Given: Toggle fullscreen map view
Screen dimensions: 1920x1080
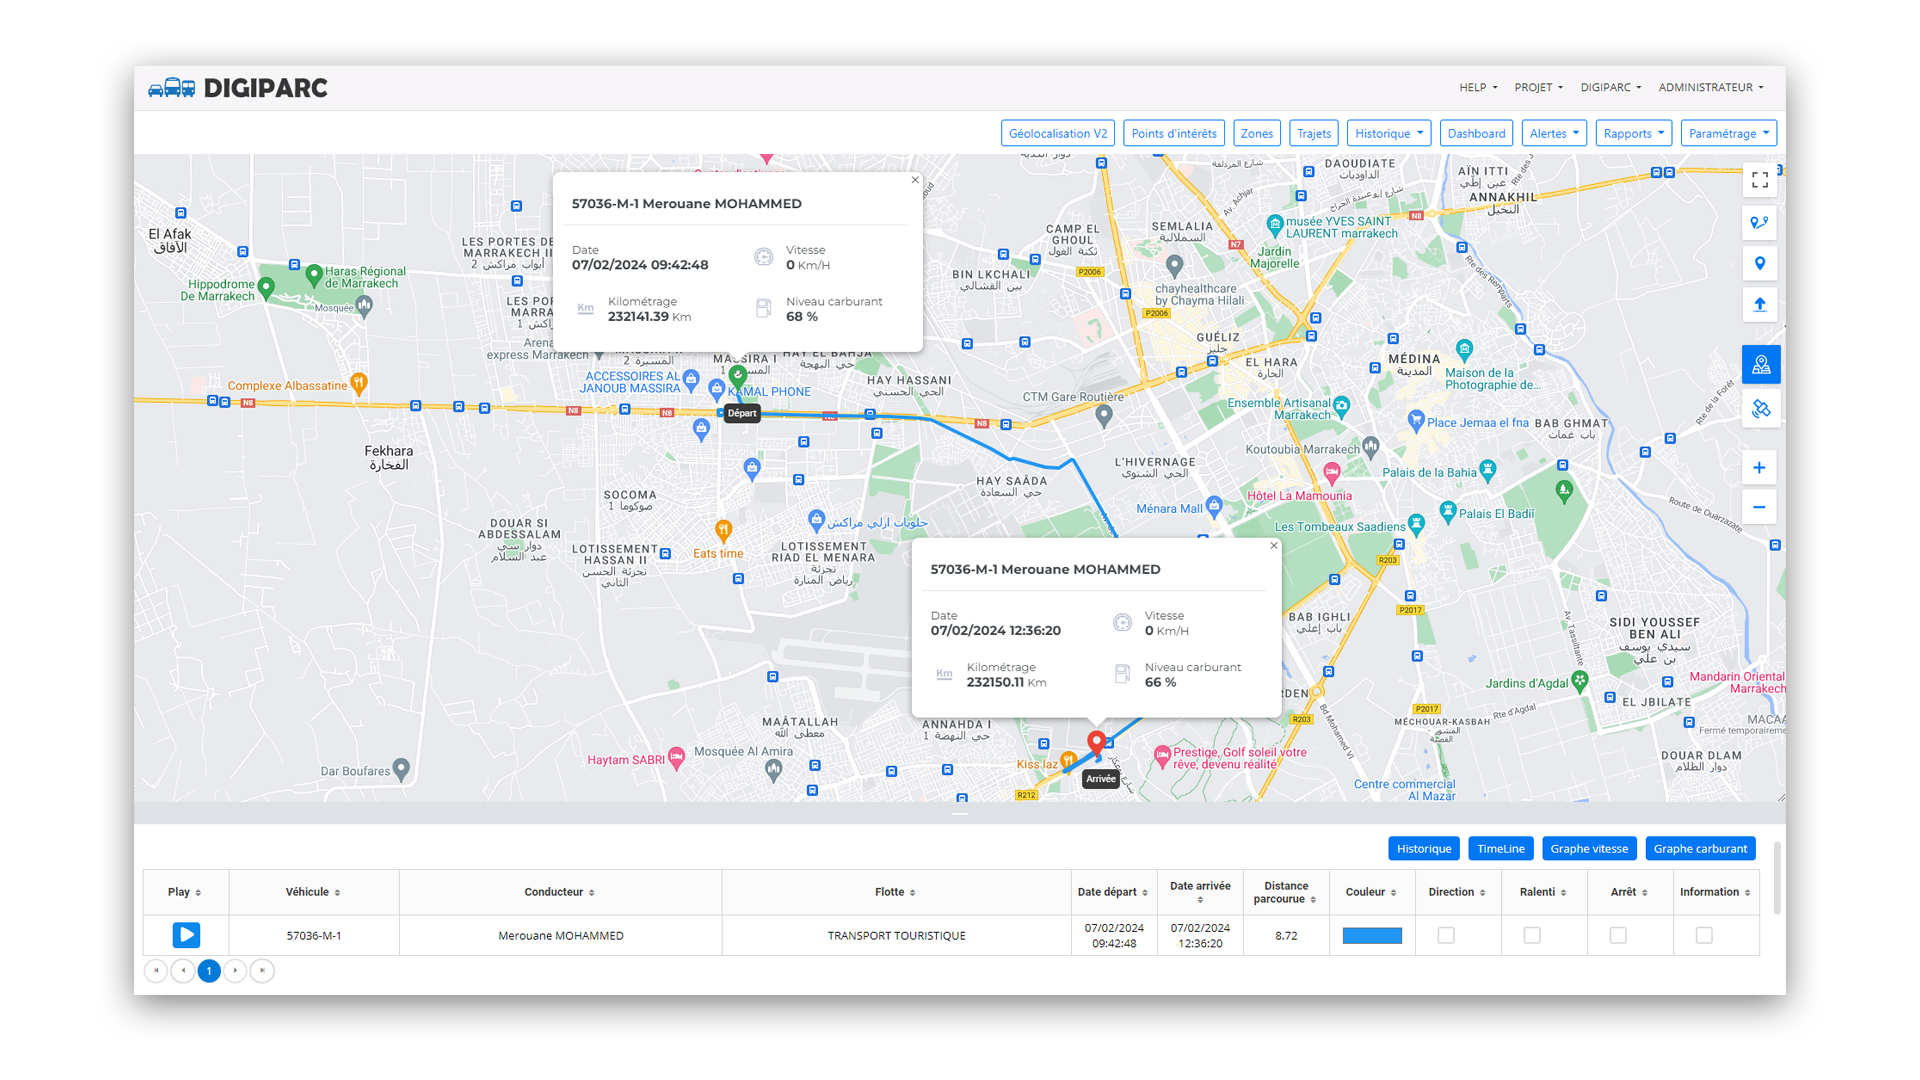Looking at the screenshot, I should [x=1760, y=181].
